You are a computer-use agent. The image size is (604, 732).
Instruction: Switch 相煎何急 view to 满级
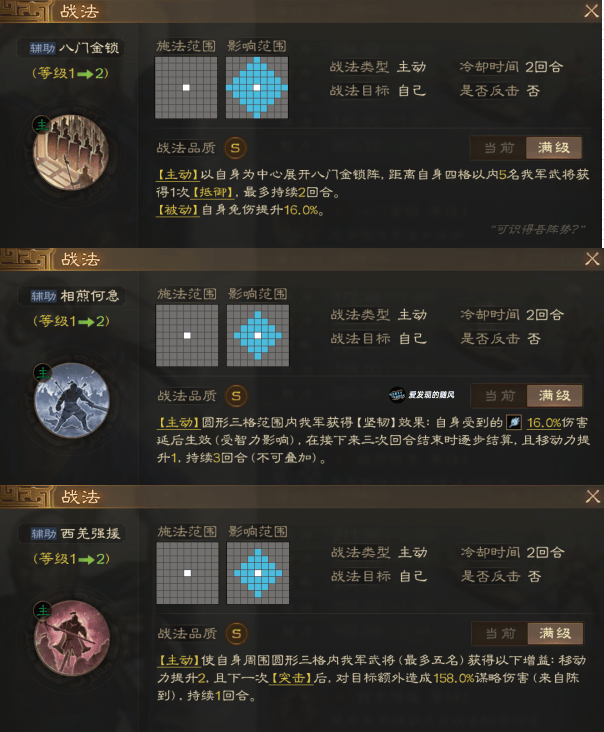point(555,396)
